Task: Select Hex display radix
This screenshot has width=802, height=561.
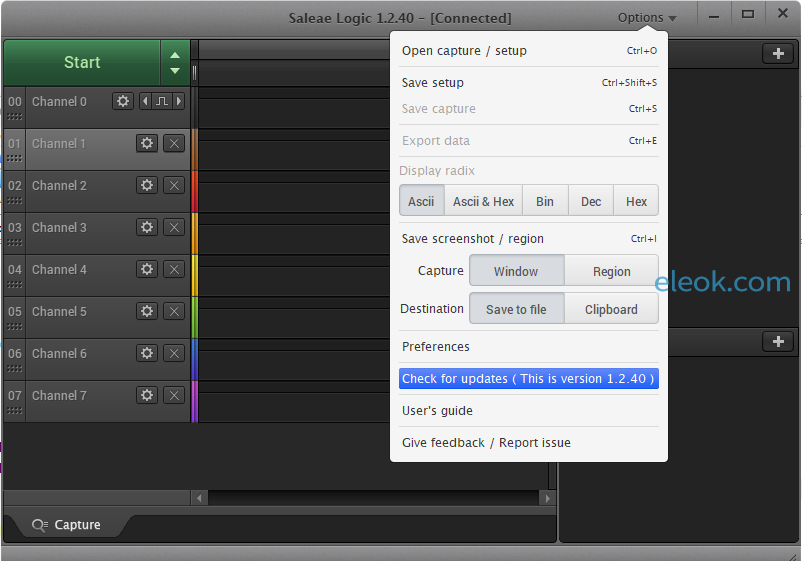Action: (636, 201)
